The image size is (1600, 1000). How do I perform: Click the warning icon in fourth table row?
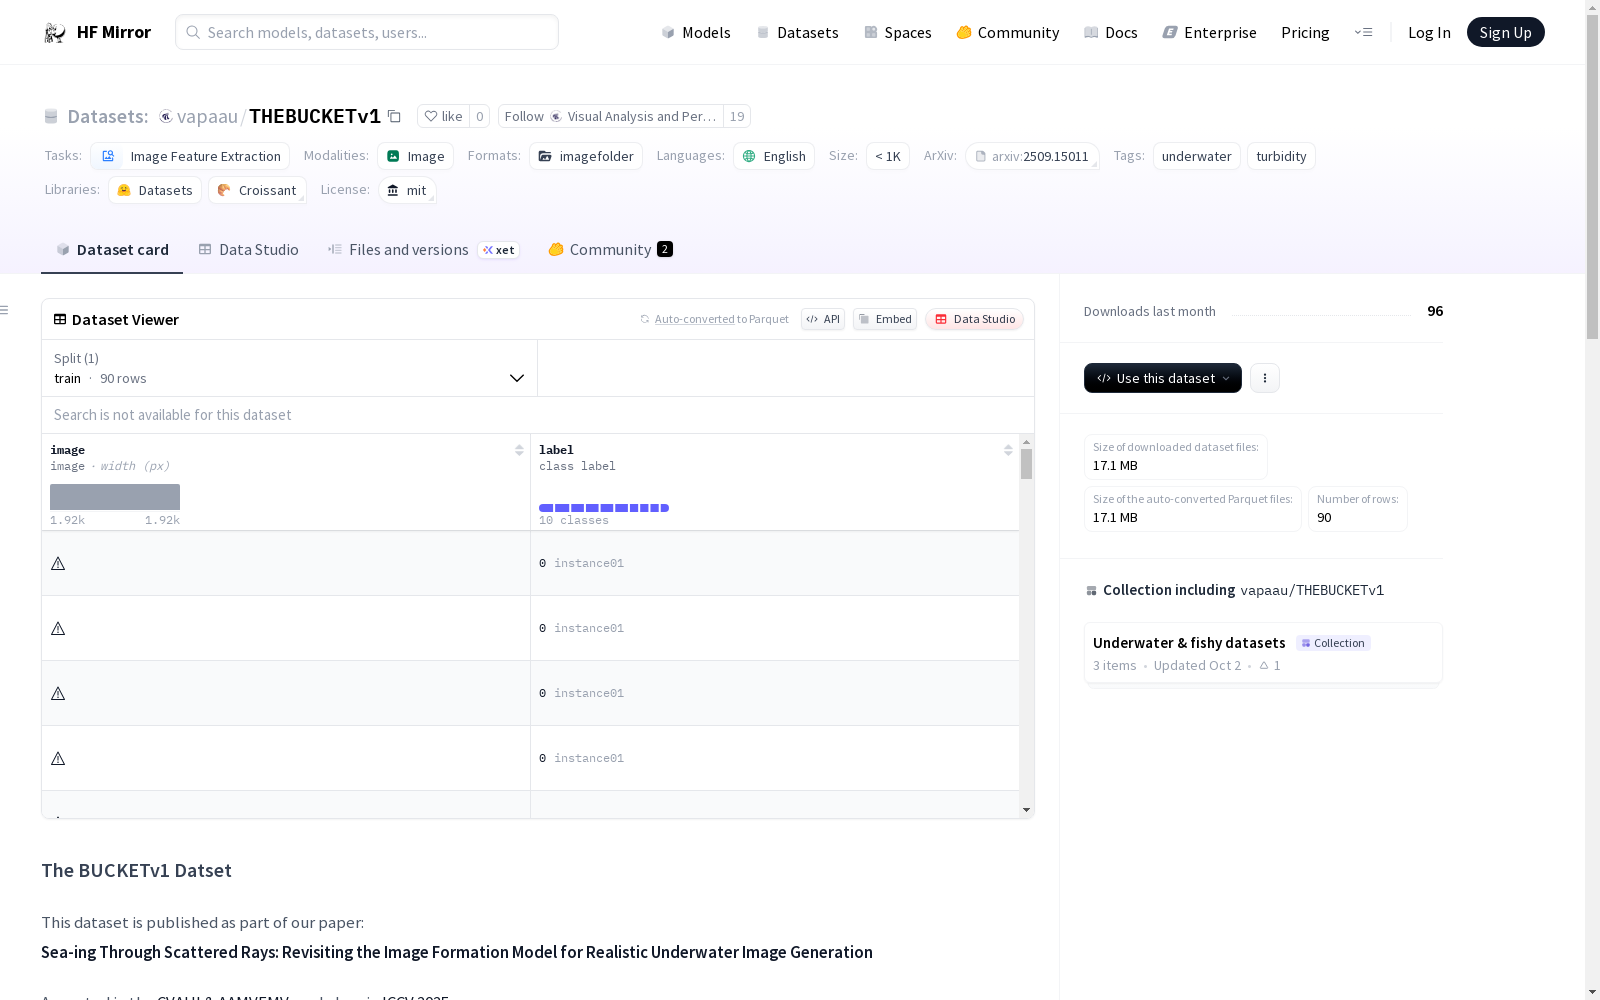pyautogui.click(x=58, y=759)
